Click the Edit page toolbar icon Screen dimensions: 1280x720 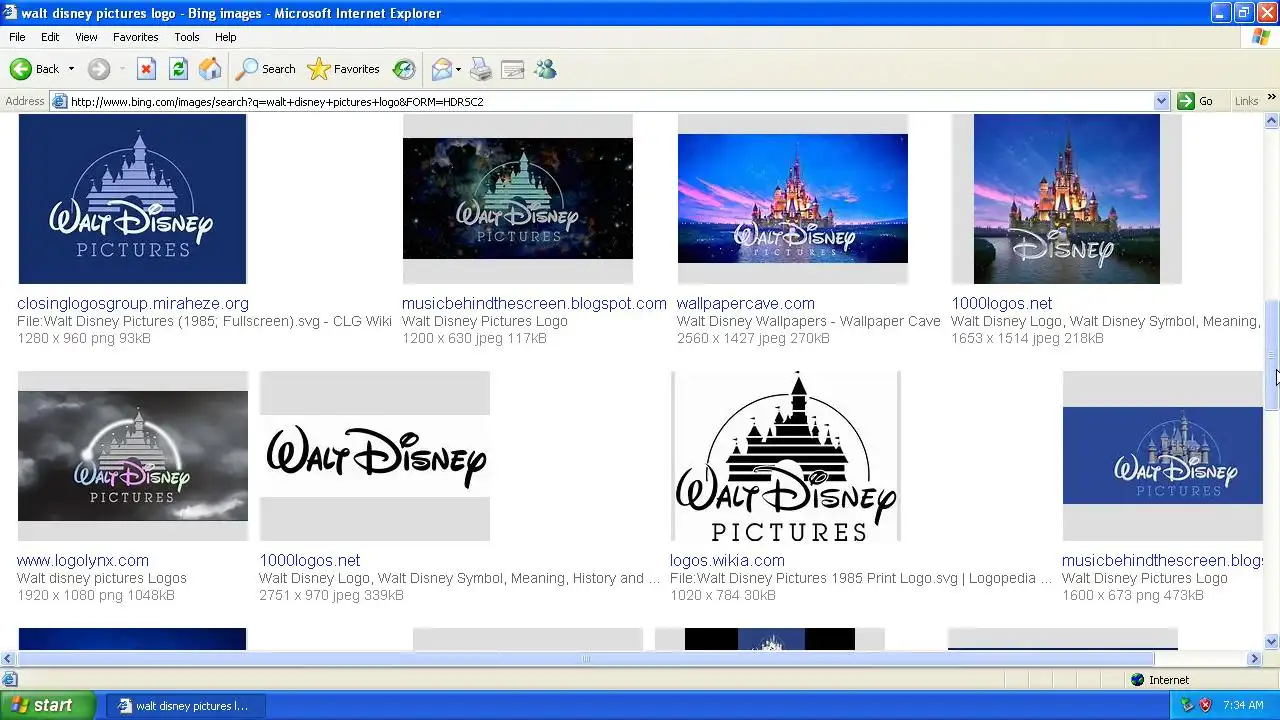pyautogui.click(x=513, y=69)
